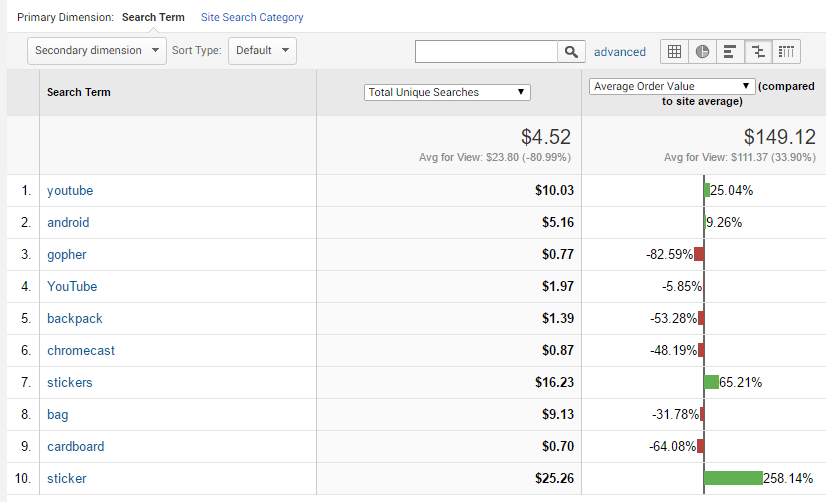Switch to the pie chart percentage view
Viewport: 826px width, 502px height.
click(x=702, y=52)
